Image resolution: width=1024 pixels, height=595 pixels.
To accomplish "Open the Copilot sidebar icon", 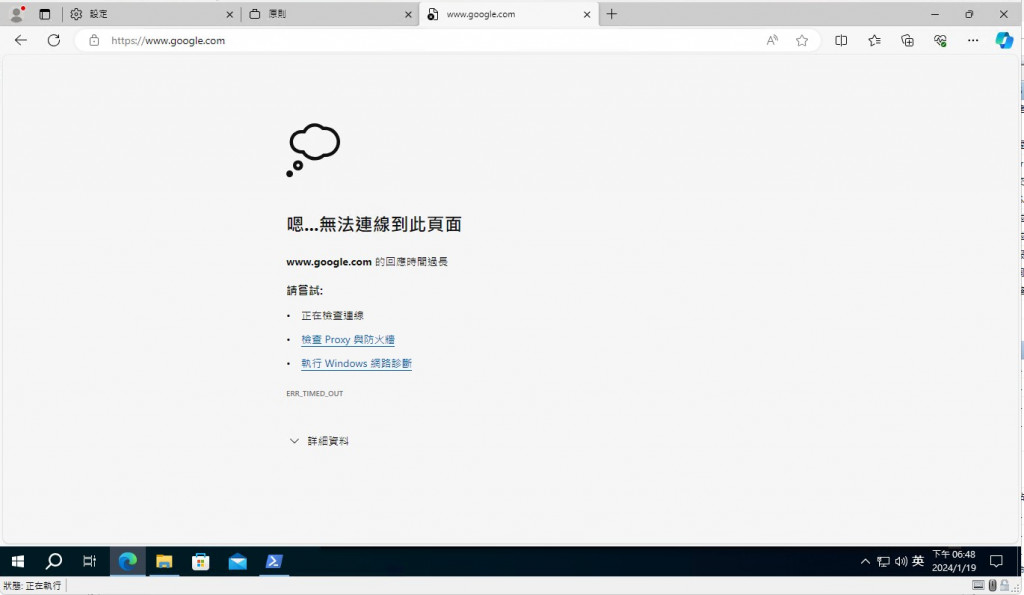I will click(x=1004, y=40).
